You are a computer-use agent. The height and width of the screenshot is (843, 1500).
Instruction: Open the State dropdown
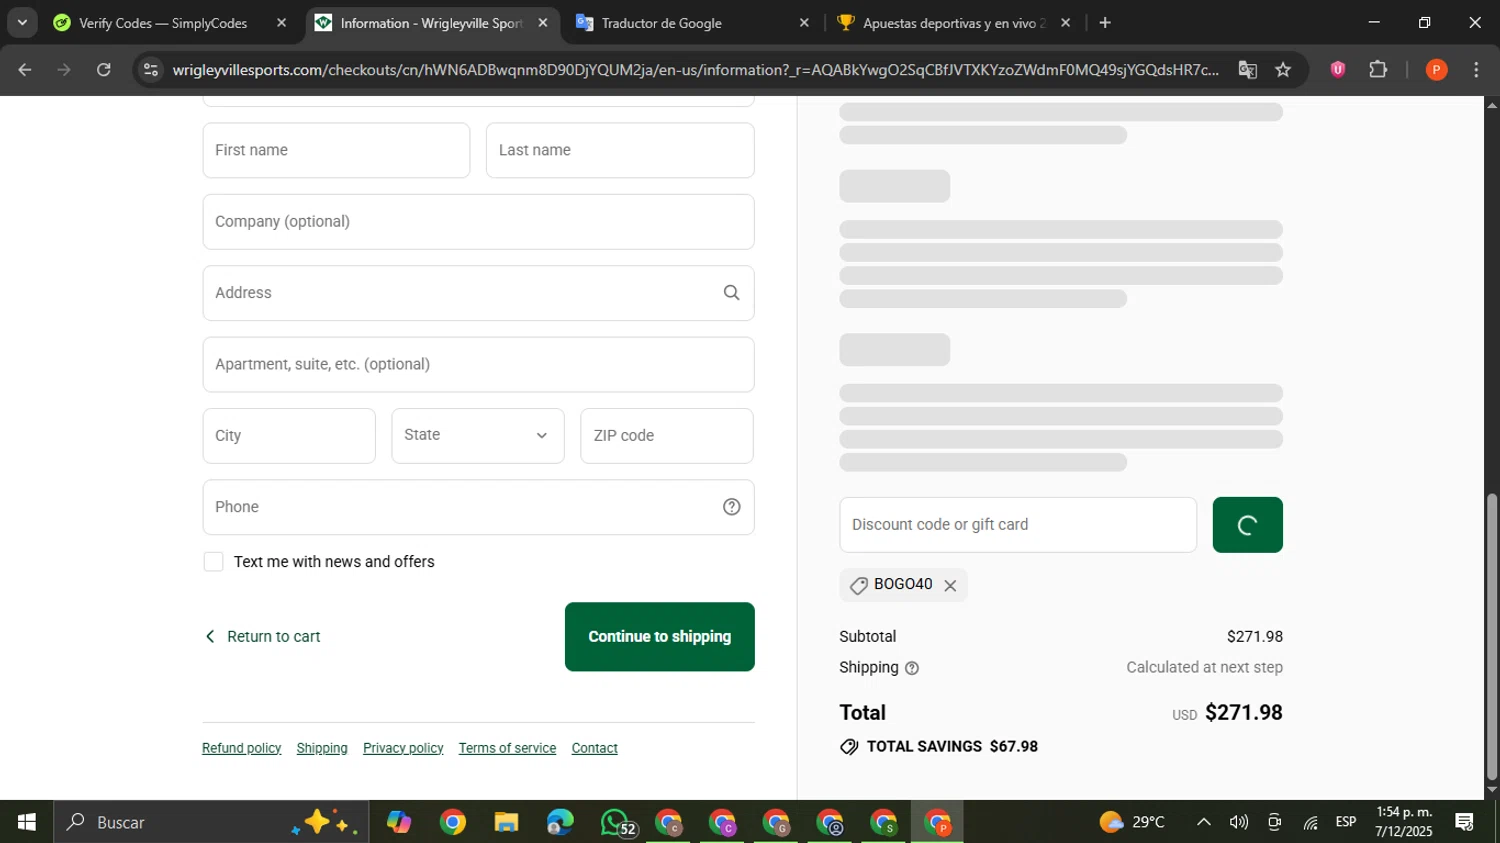478,436
